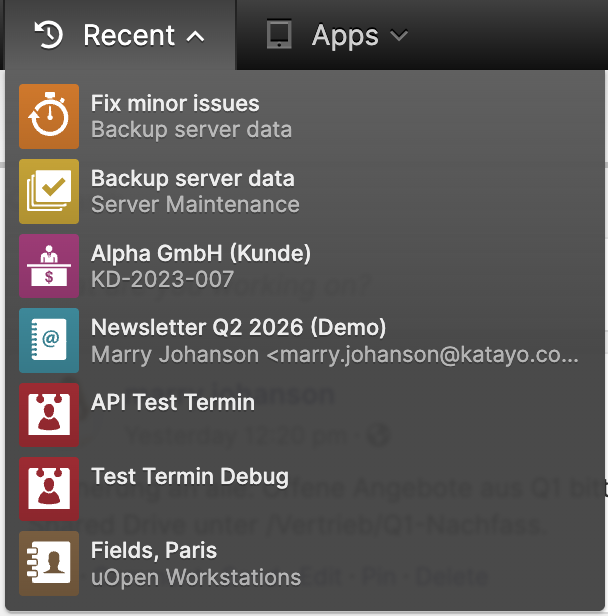Click the yellow task checkmark icon
This screenshot has width=608, height=616.
pyautogui.click(x=49, y=191)
